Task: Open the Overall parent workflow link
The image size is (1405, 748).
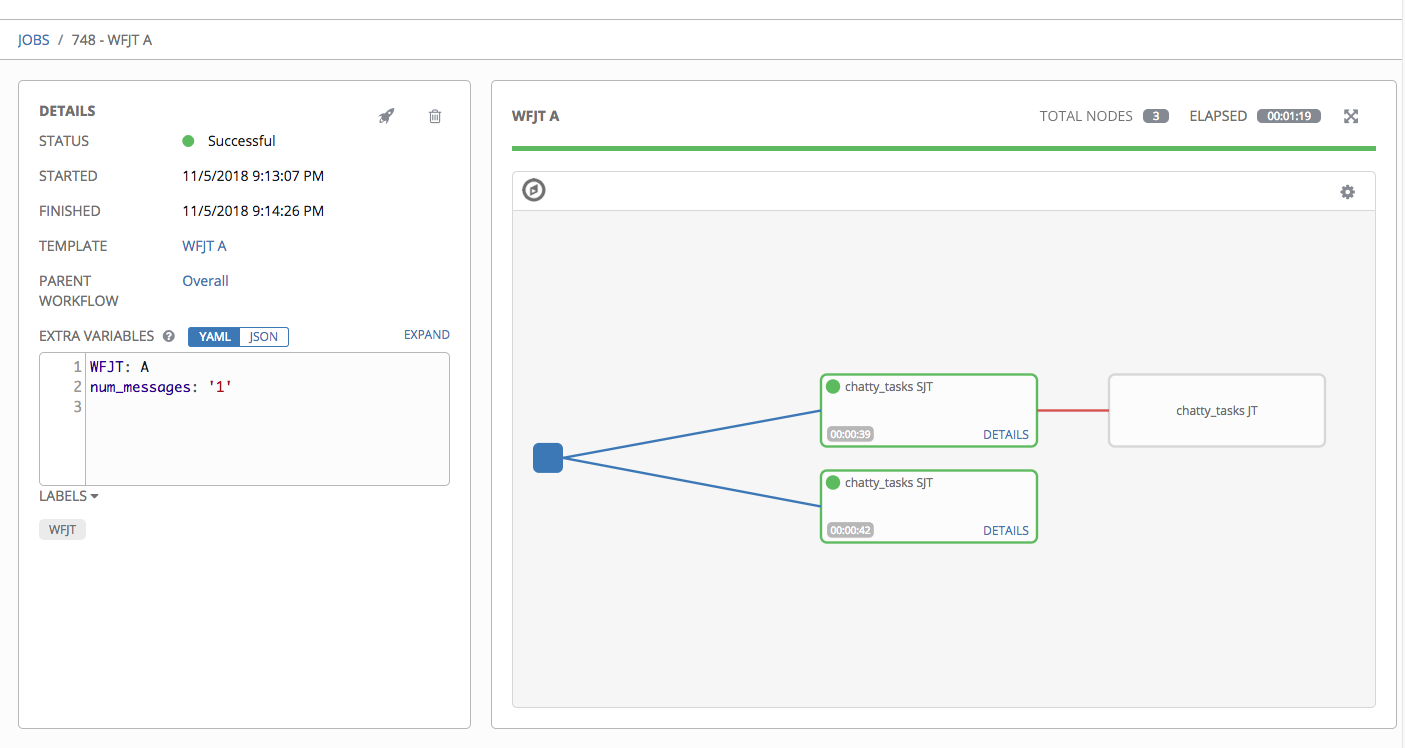Action: [x=205, y=281]
